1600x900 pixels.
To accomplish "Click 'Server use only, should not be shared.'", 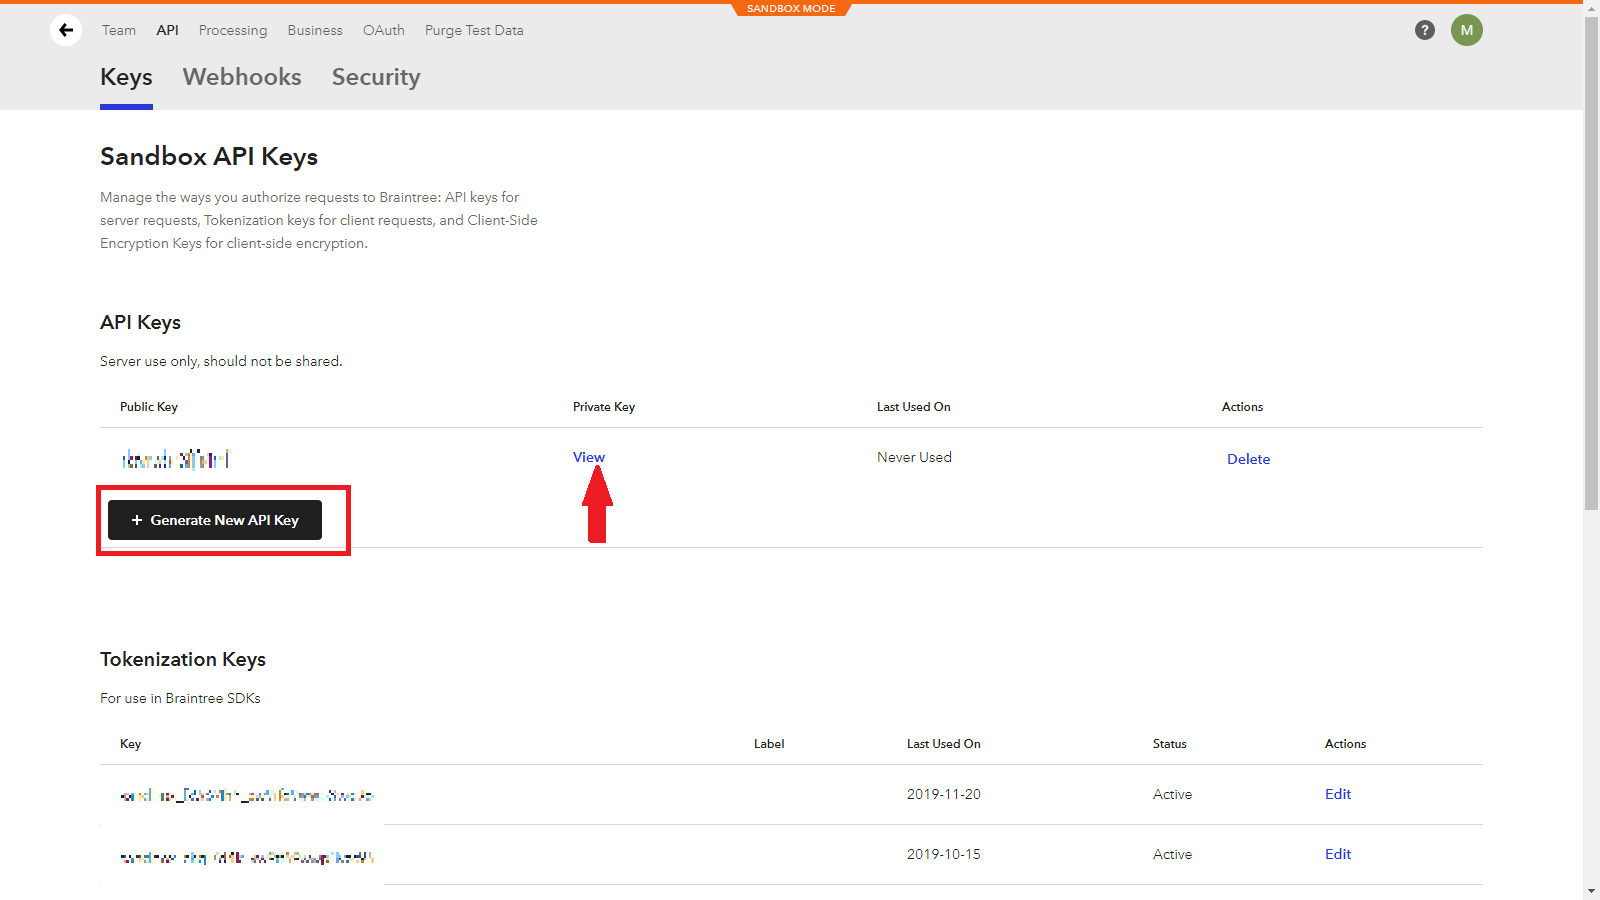I will pos(221,361).
